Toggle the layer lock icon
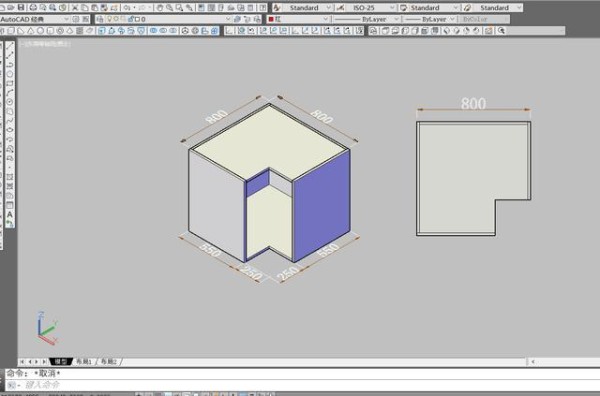 [x=131, y=19]
